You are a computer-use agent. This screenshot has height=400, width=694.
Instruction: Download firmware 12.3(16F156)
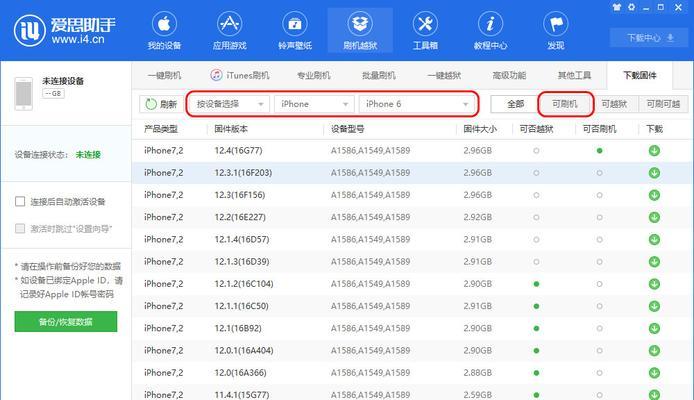point(654,195)
